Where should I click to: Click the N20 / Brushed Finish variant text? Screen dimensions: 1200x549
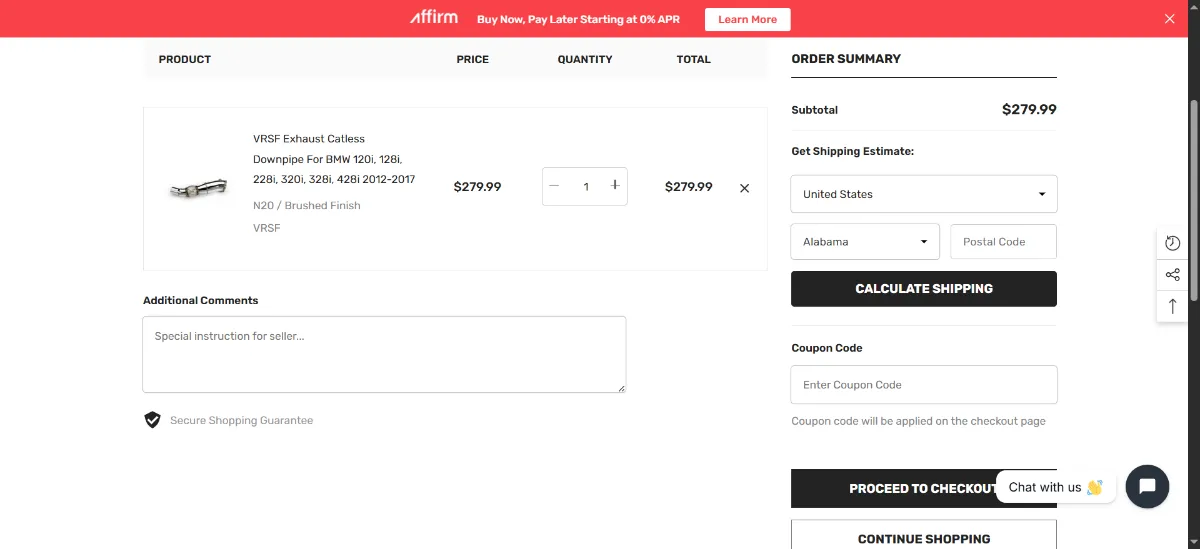(306, 206)
